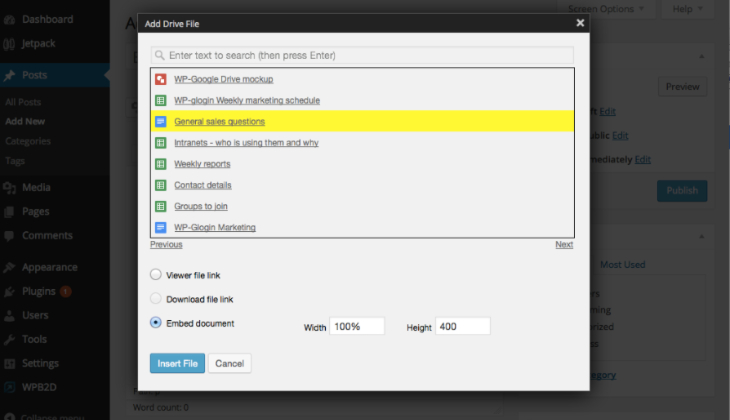The width and height of the screenshot is (730, 420).
Task: Click the Settings icon in sidebar
Action: (9, 364)
